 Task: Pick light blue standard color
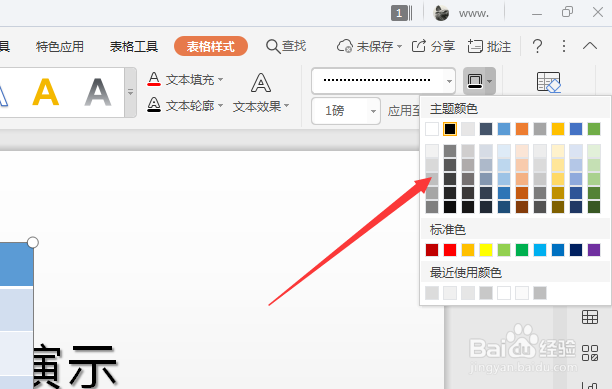(x=540, y=250)
